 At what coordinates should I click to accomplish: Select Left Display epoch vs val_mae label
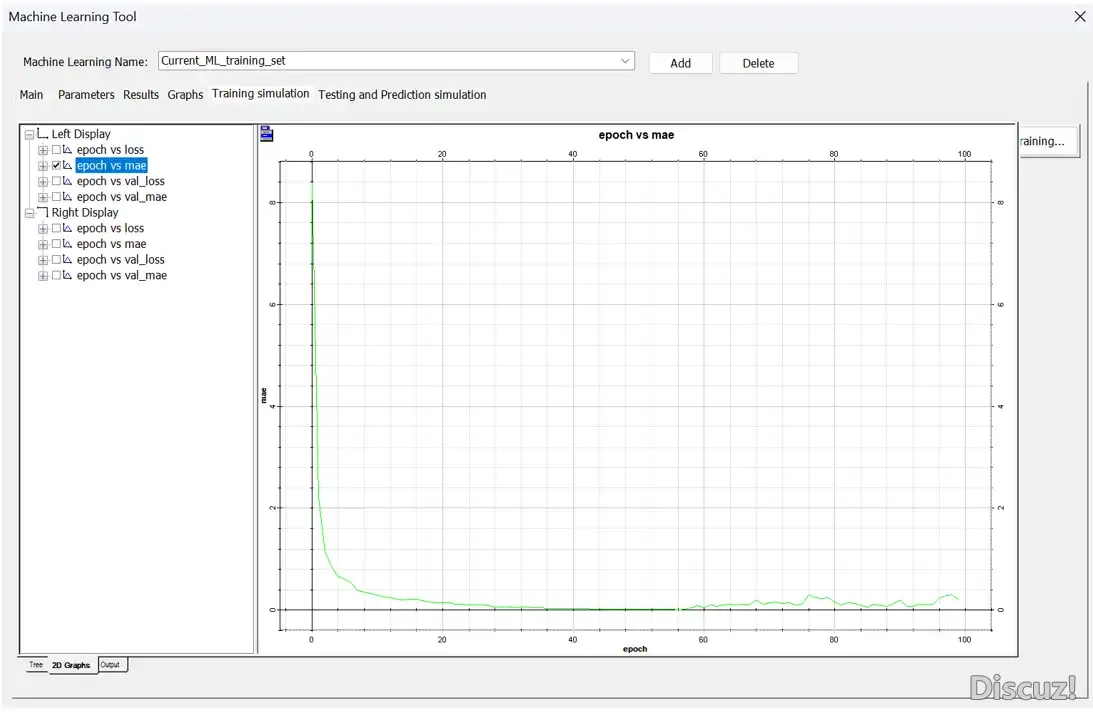click(122, 197)
